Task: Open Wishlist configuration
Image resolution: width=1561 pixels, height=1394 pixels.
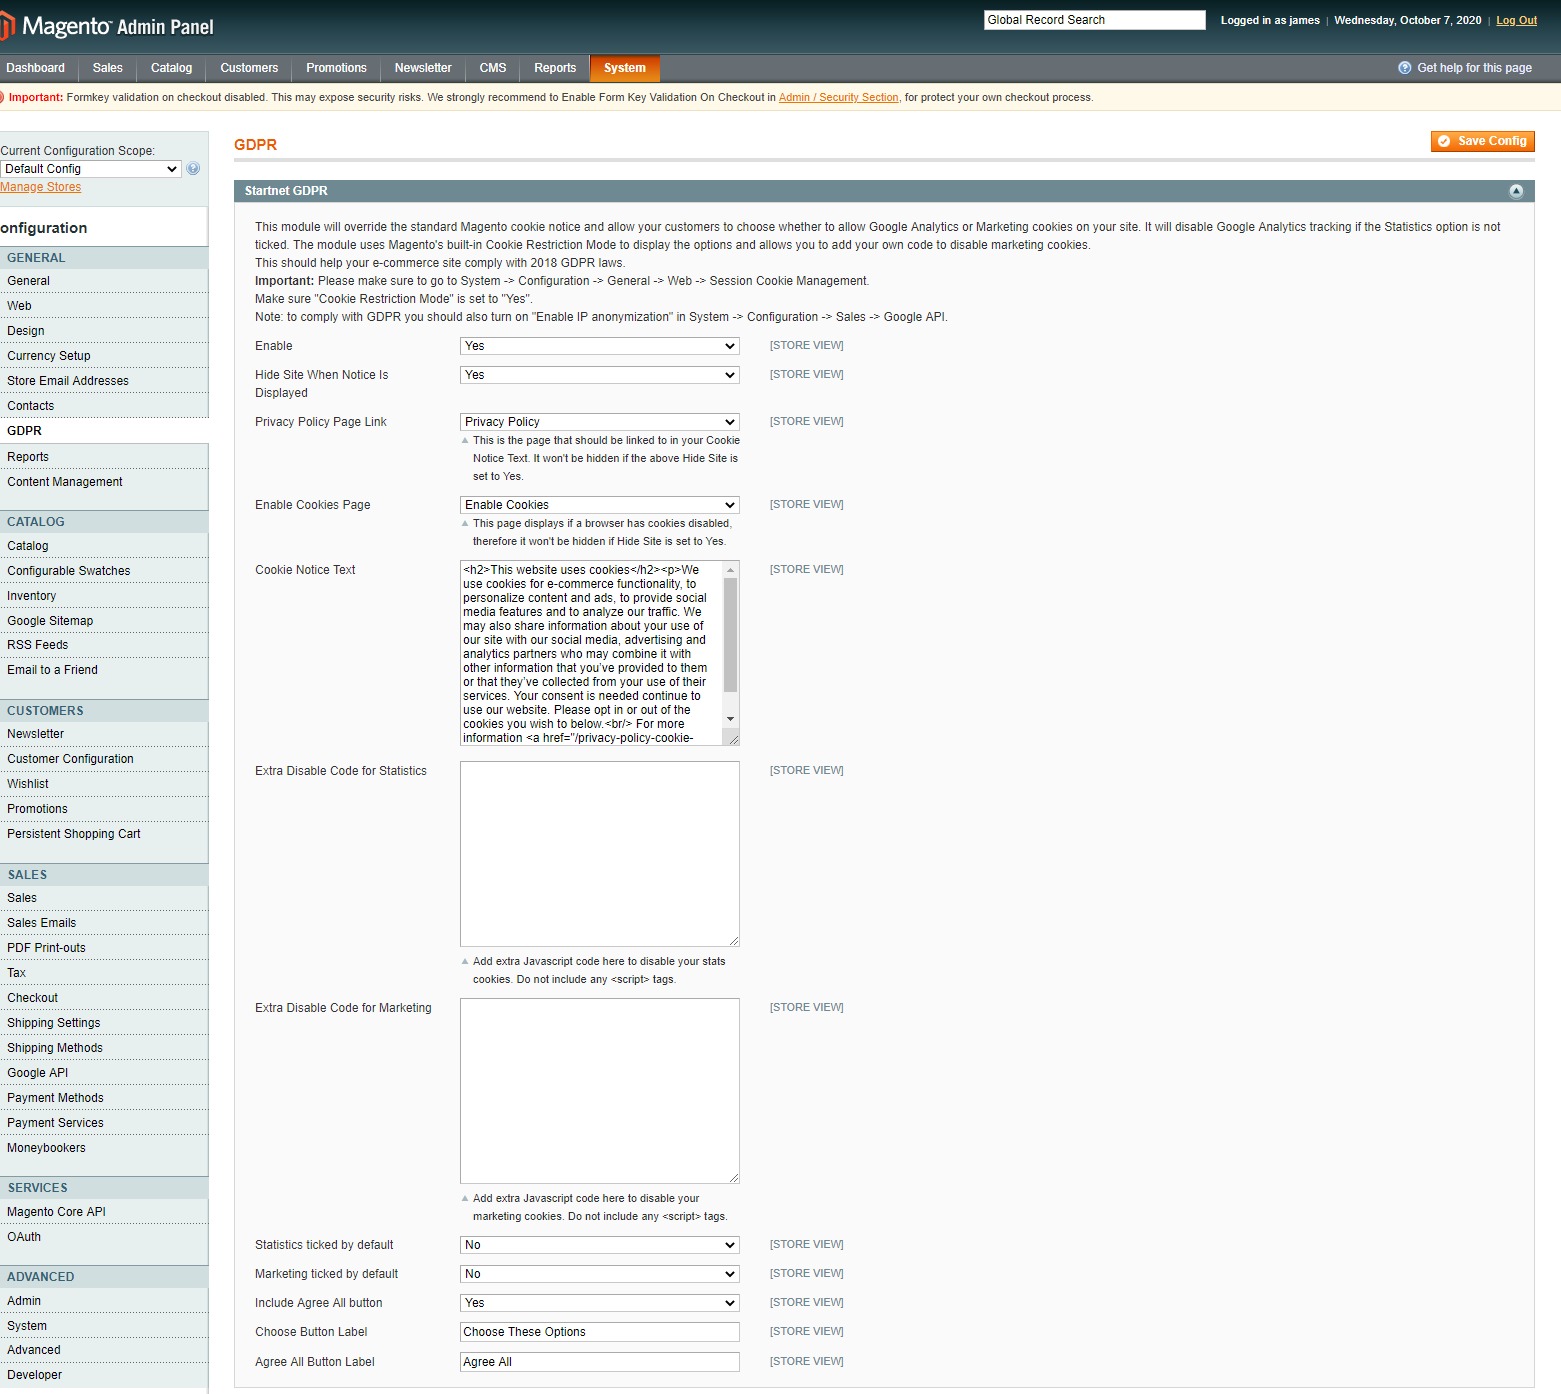Action: click(104, 784)
